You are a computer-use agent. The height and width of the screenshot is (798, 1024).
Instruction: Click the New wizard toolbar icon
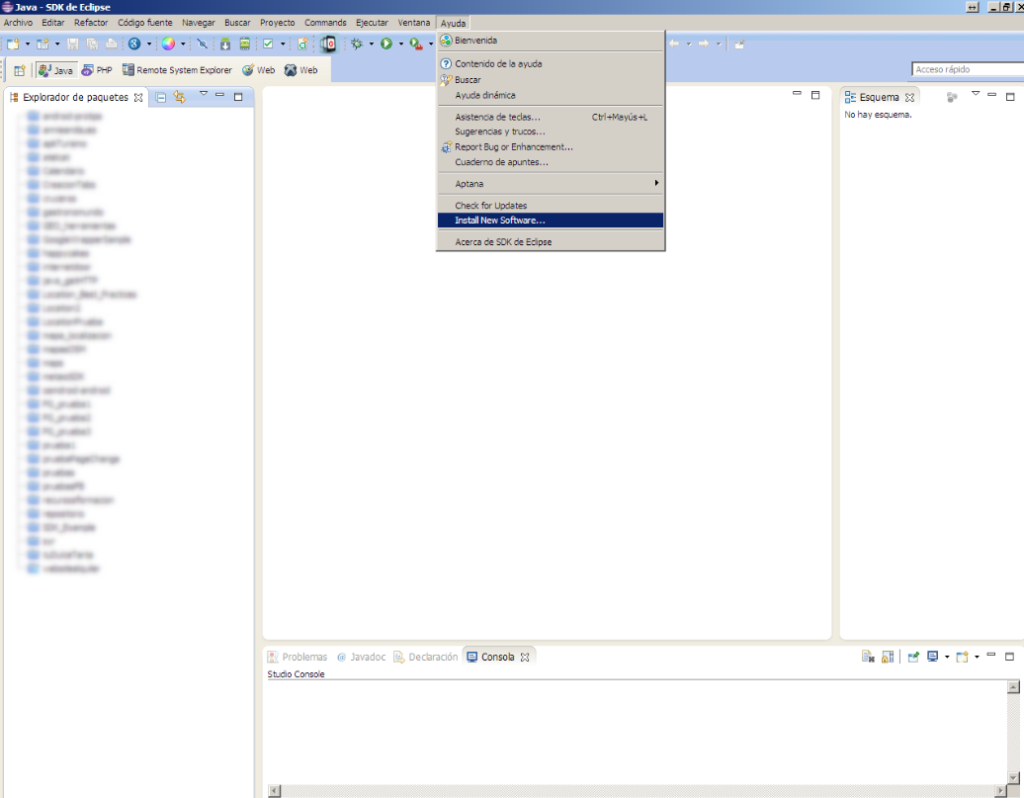pyautogui.click(x=13, y=44)
